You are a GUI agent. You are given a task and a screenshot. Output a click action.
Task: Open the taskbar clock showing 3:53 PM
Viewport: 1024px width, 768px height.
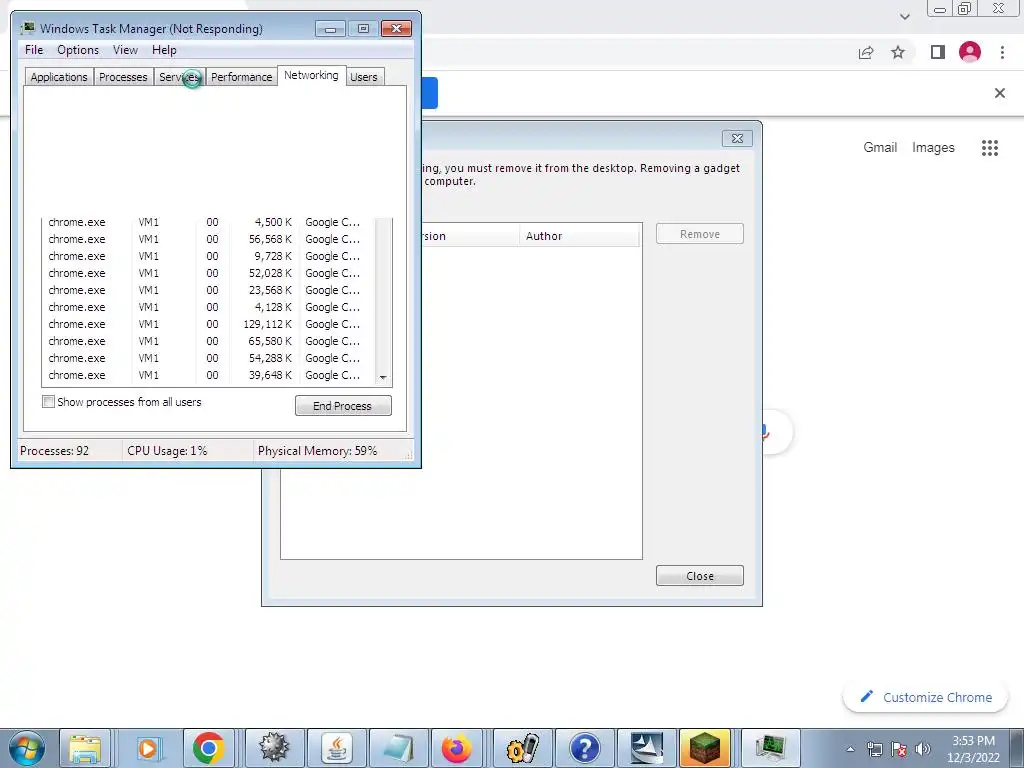coord(973,749)
